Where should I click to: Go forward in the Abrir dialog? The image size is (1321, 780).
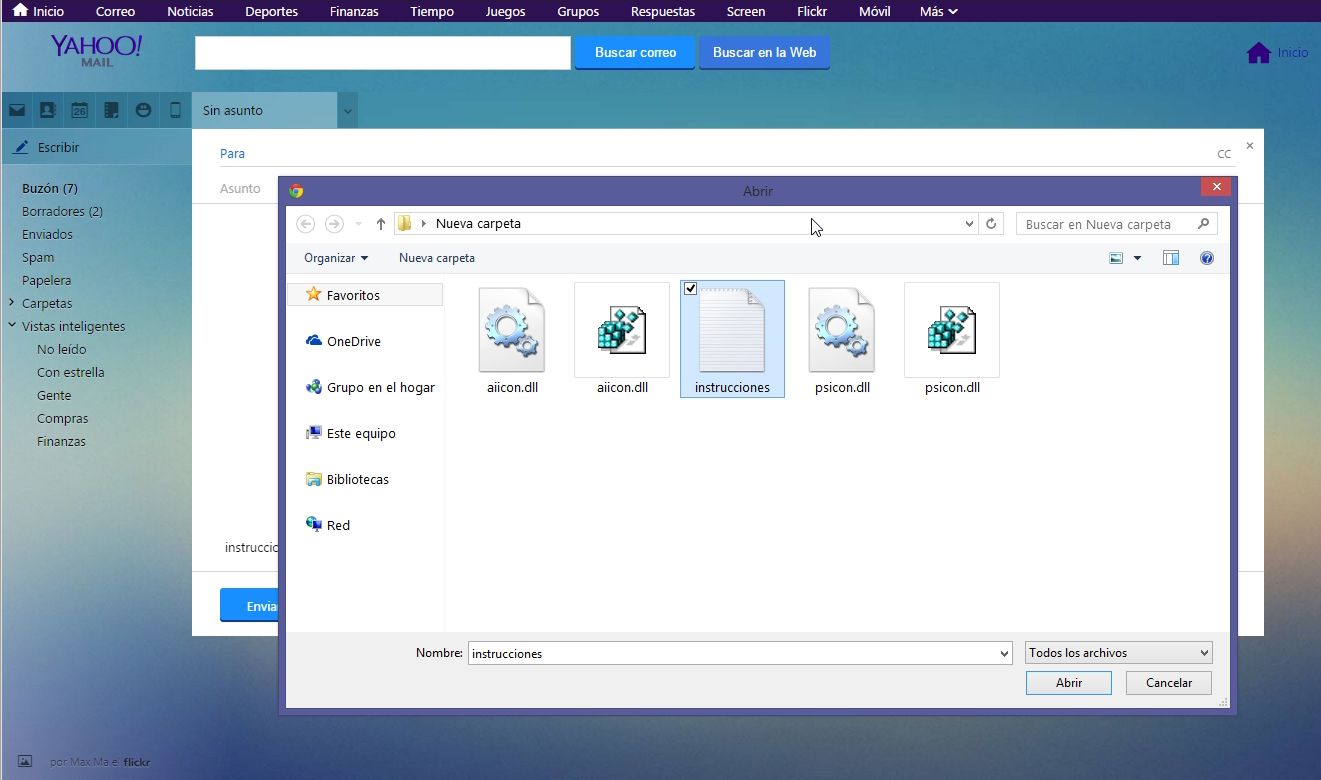[x=334, y=224]
